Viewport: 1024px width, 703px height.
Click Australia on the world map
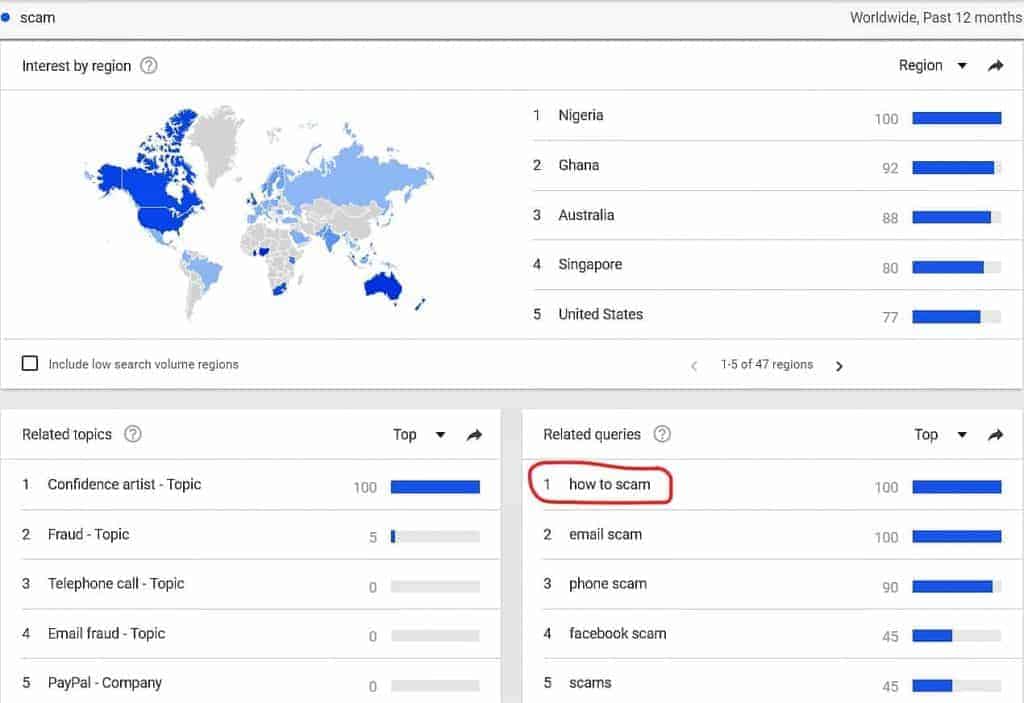point(382,286)
